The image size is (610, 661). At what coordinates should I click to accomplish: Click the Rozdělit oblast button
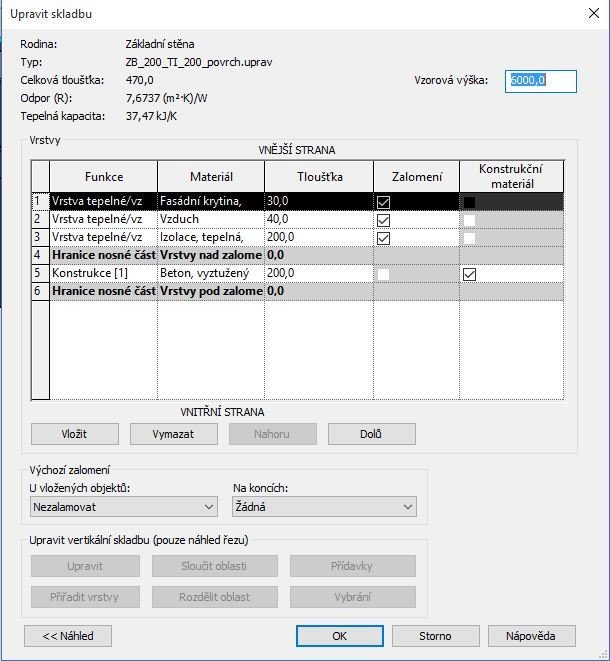pos(215,597)
